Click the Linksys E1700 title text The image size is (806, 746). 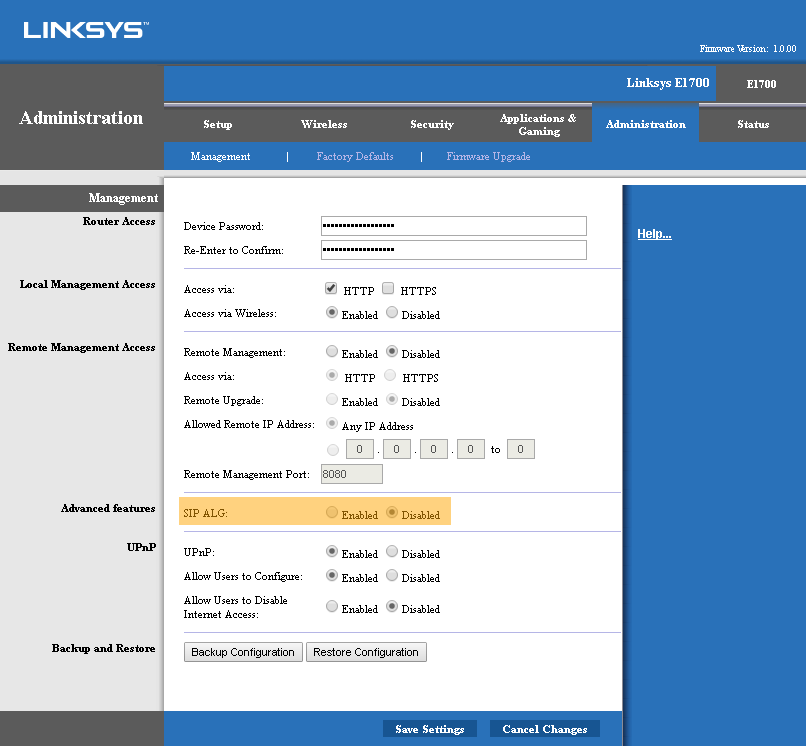[668, 83]
